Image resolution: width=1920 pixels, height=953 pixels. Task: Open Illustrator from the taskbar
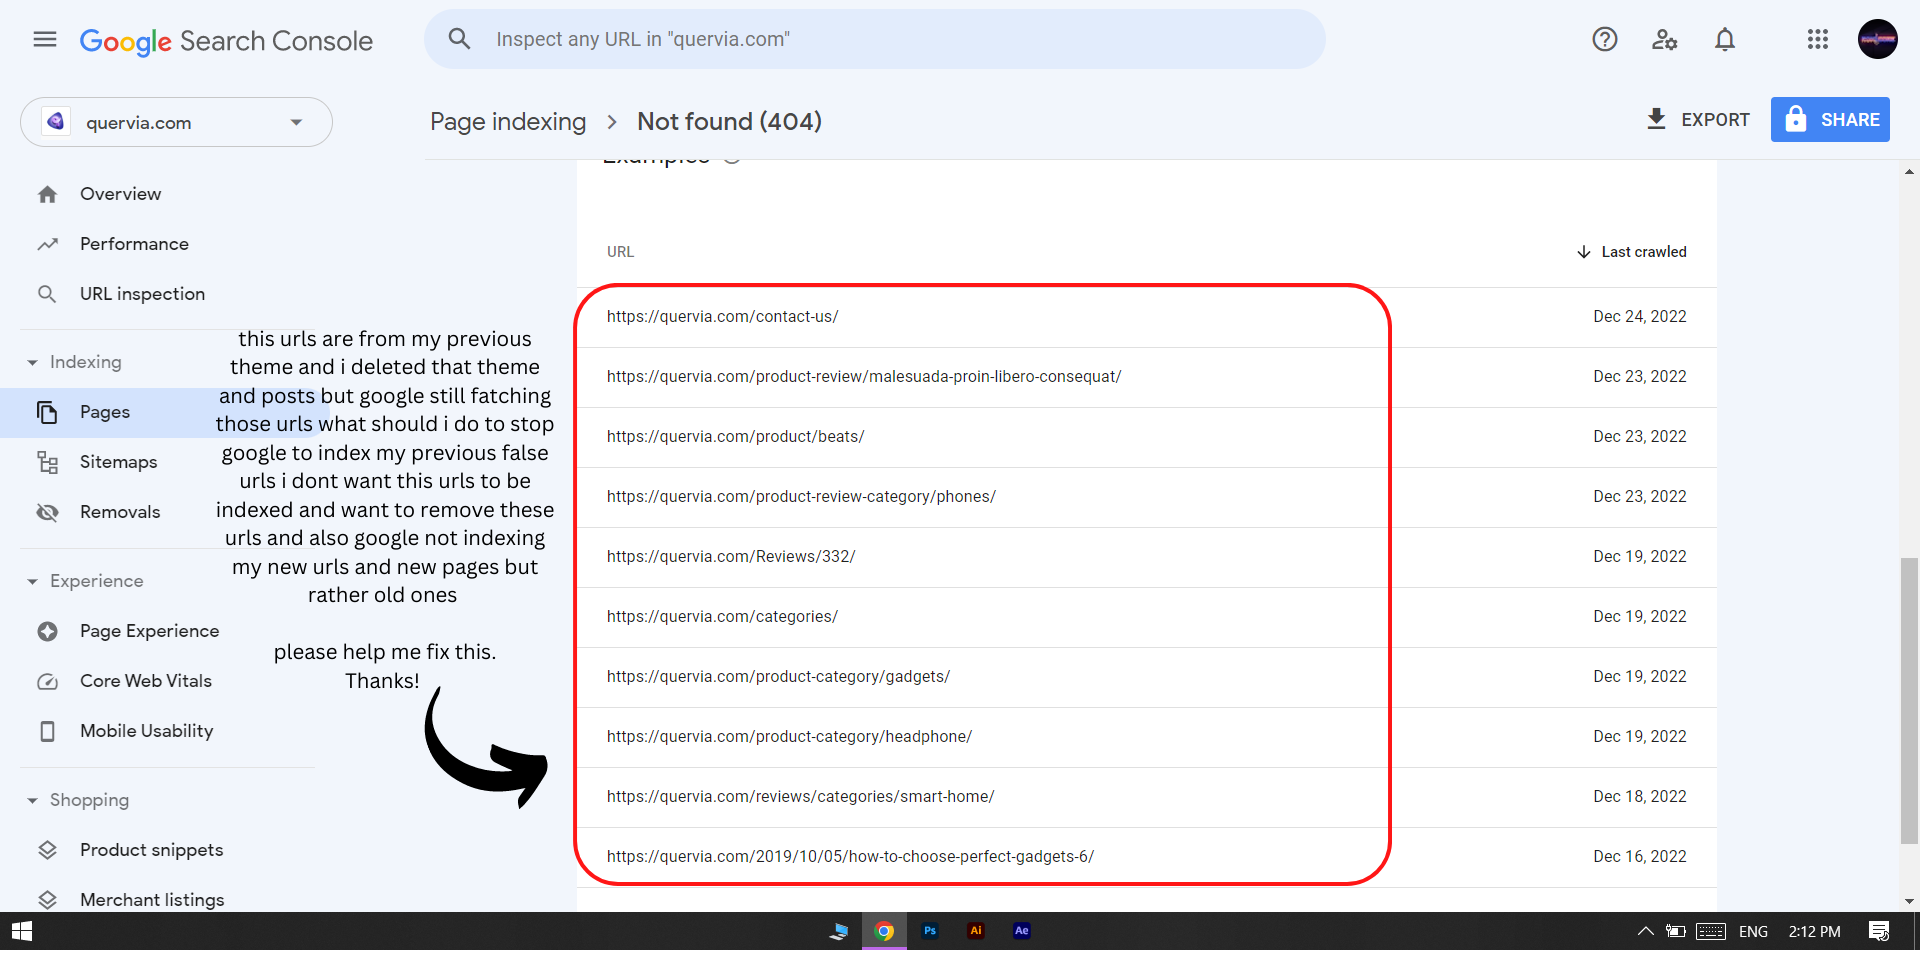(976, 931)
